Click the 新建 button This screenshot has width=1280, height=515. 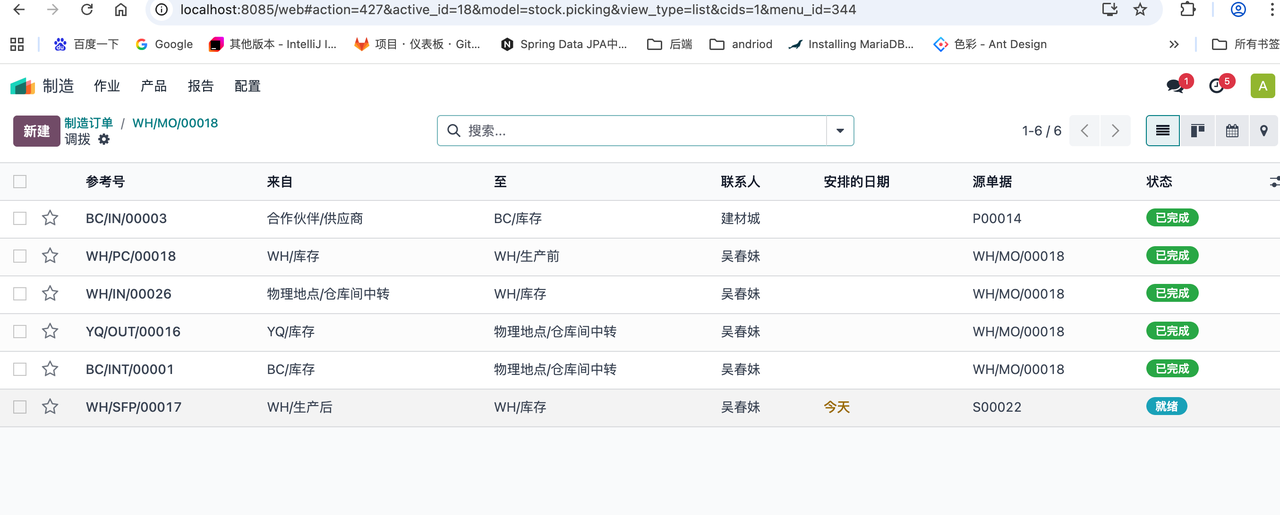pos(37,131)
